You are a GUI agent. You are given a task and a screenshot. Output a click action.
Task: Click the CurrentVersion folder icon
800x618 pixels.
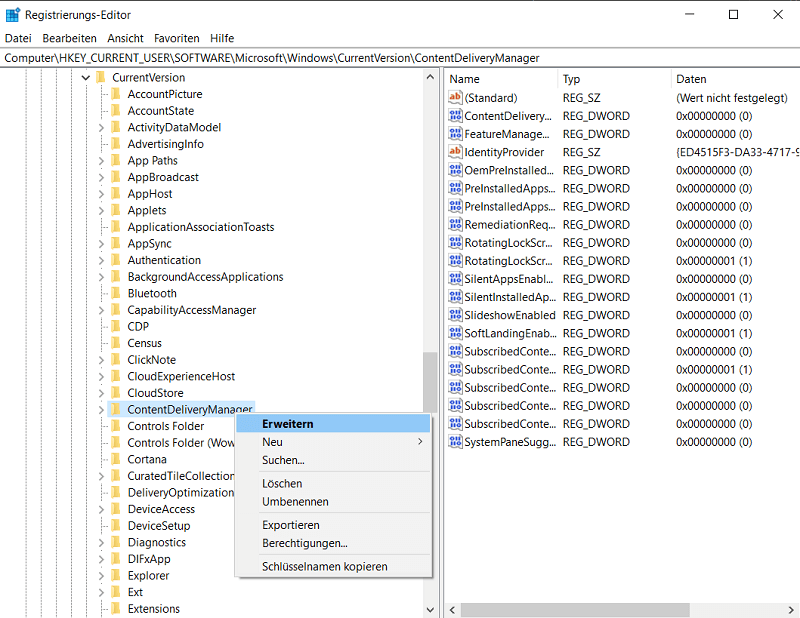(x=101, y=78)
